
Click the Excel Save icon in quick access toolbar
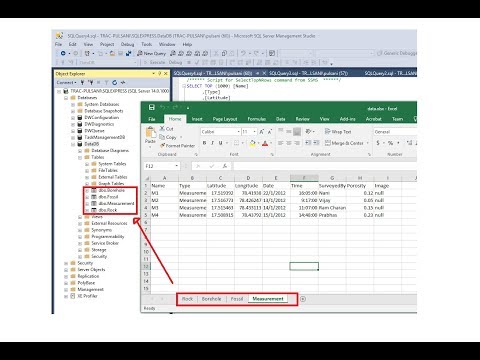[152, 107]
